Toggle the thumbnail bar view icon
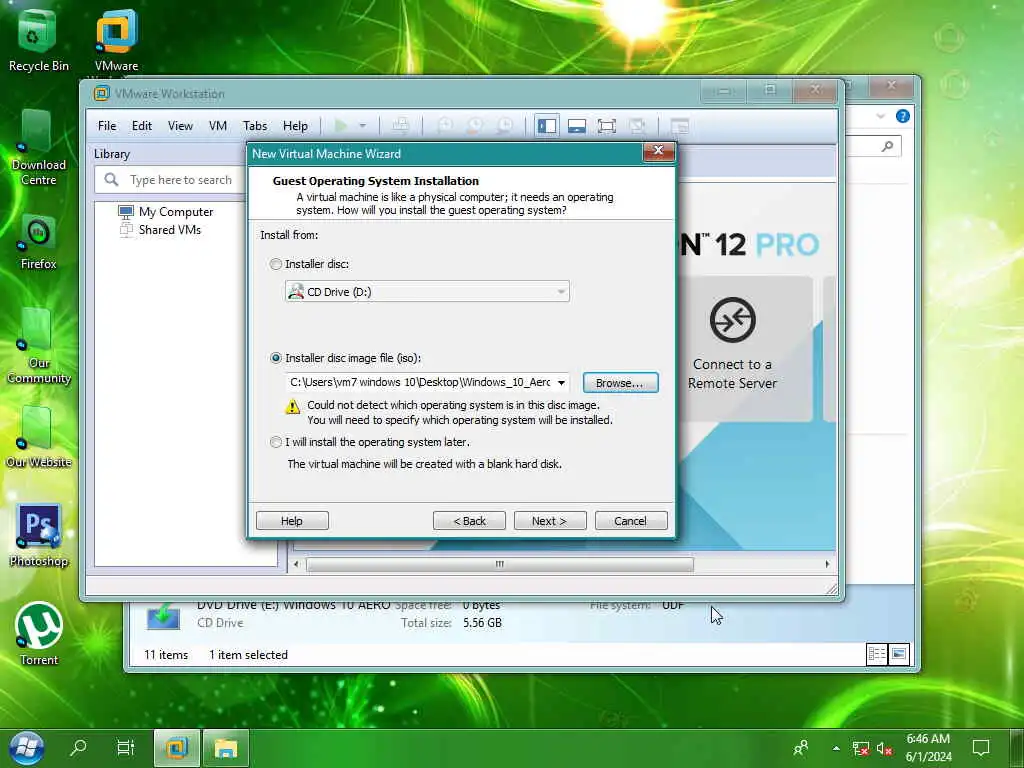 (577, 125)
